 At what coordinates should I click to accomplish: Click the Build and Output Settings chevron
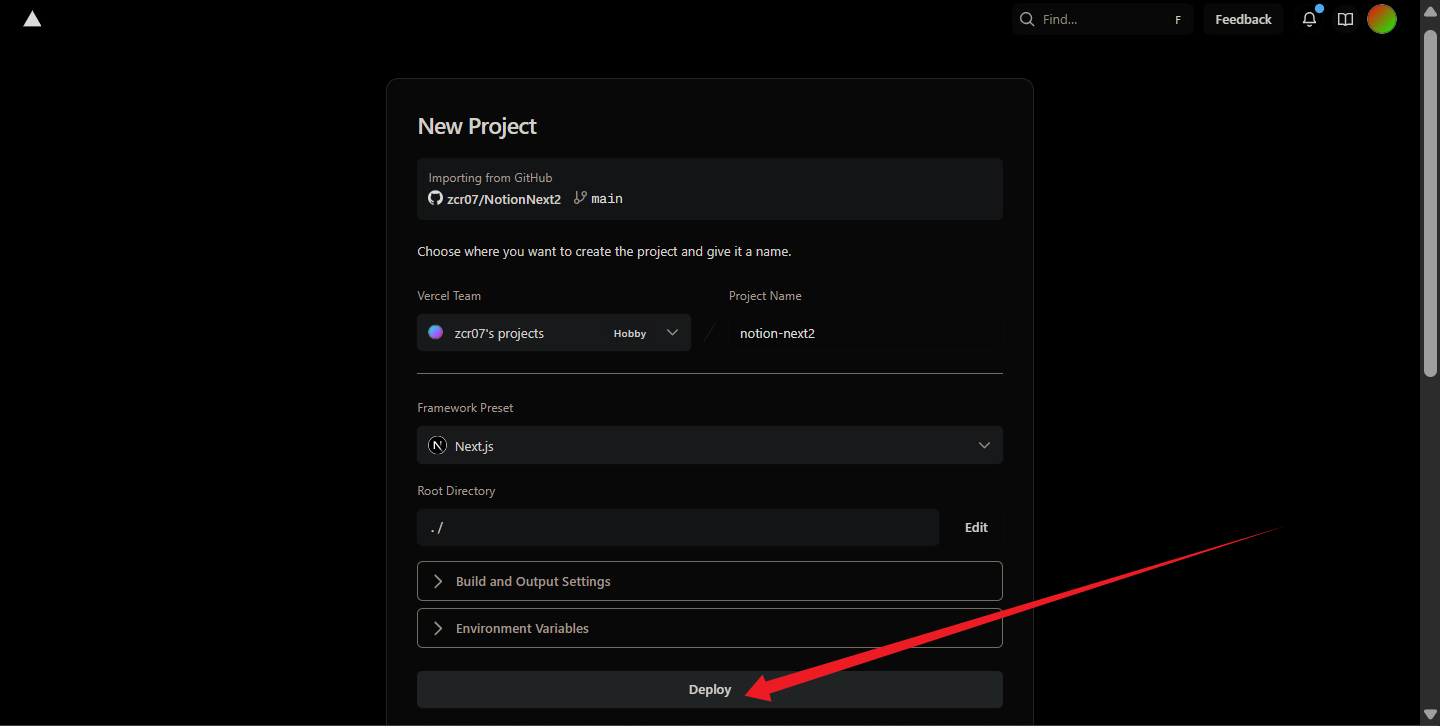[x=437, y=581]
